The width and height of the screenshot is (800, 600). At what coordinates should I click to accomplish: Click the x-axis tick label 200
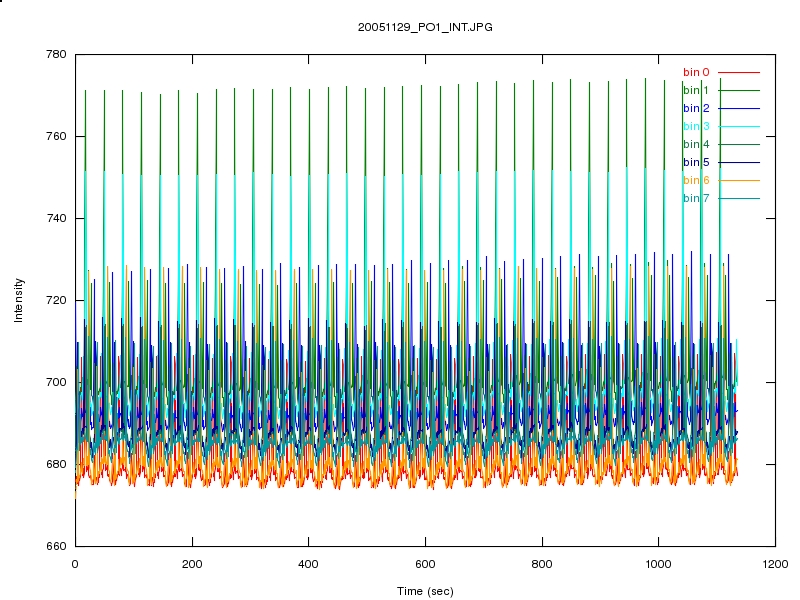pyautogui.click(x=192, y=564)
